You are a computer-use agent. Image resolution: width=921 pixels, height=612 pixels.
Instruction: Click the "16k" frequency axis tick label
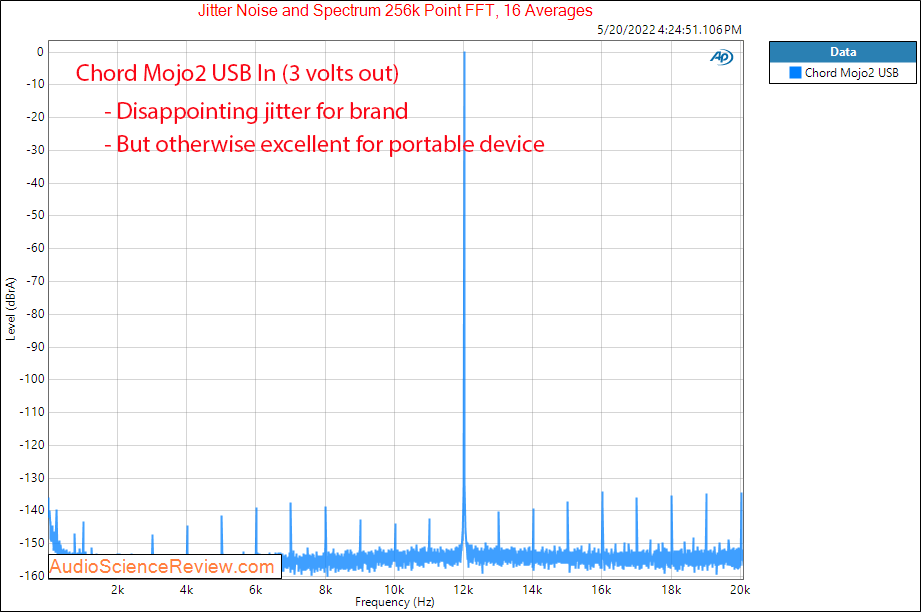601,590
